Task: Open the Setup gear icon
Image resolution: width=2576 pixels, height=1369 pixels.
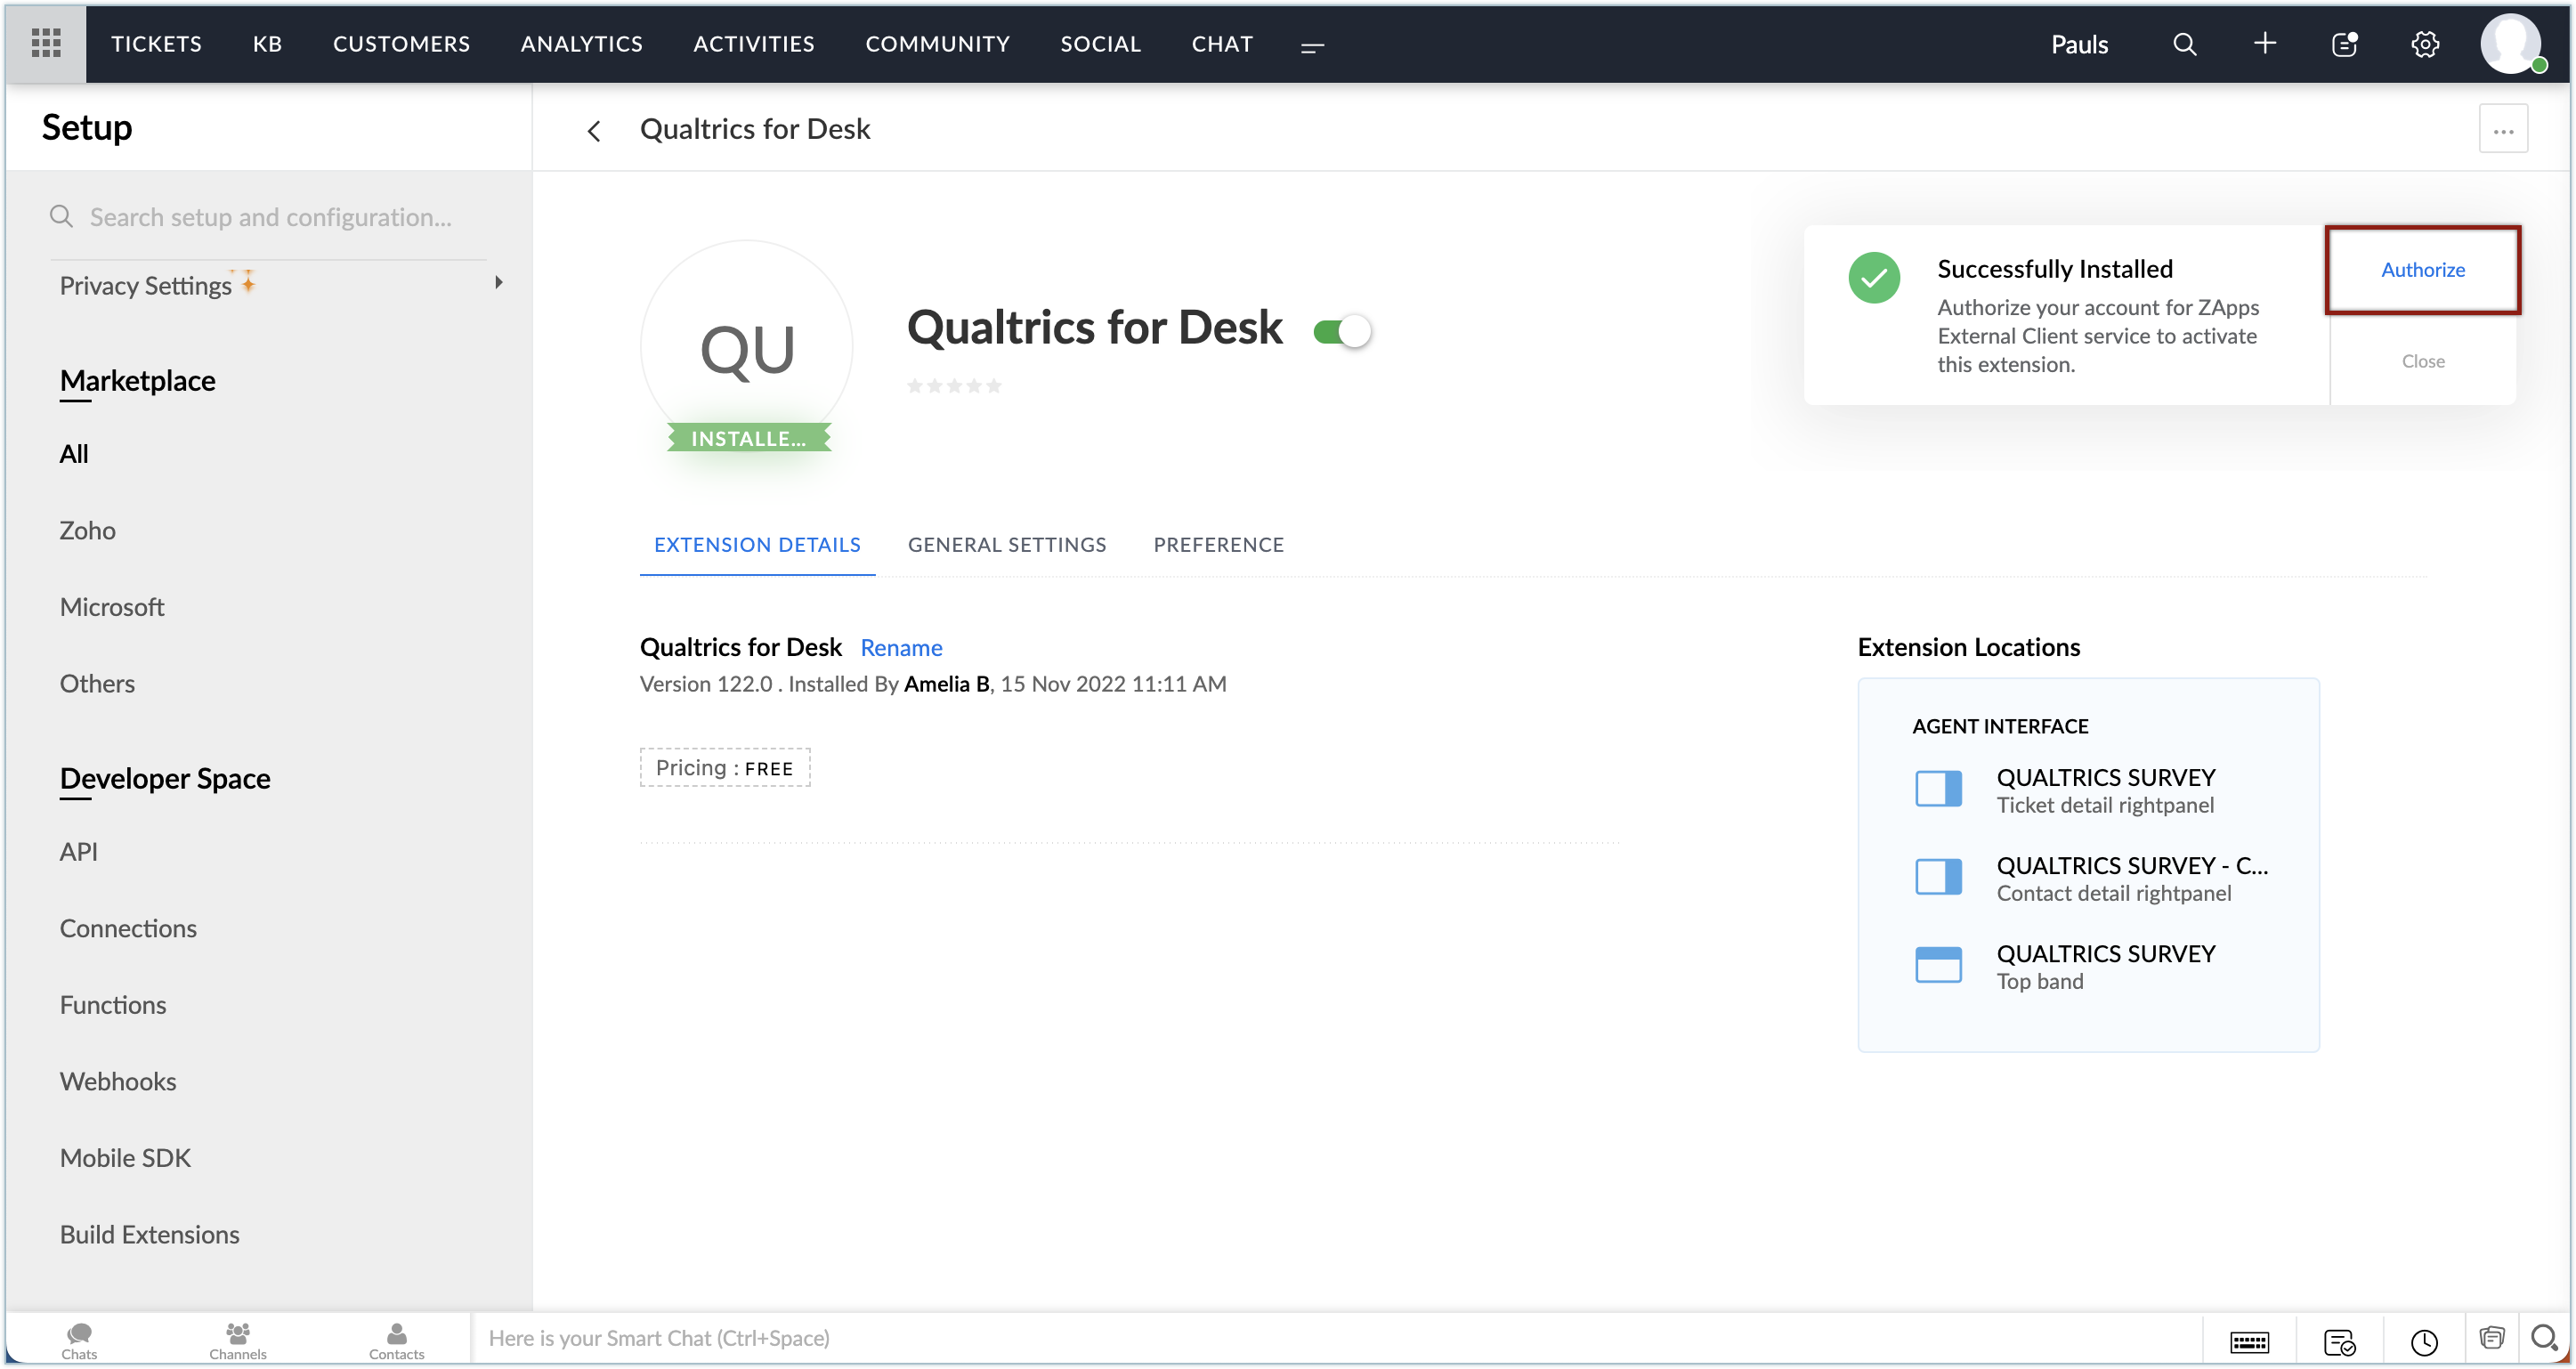Action: pyautogui.click(x=2425, y=44)
